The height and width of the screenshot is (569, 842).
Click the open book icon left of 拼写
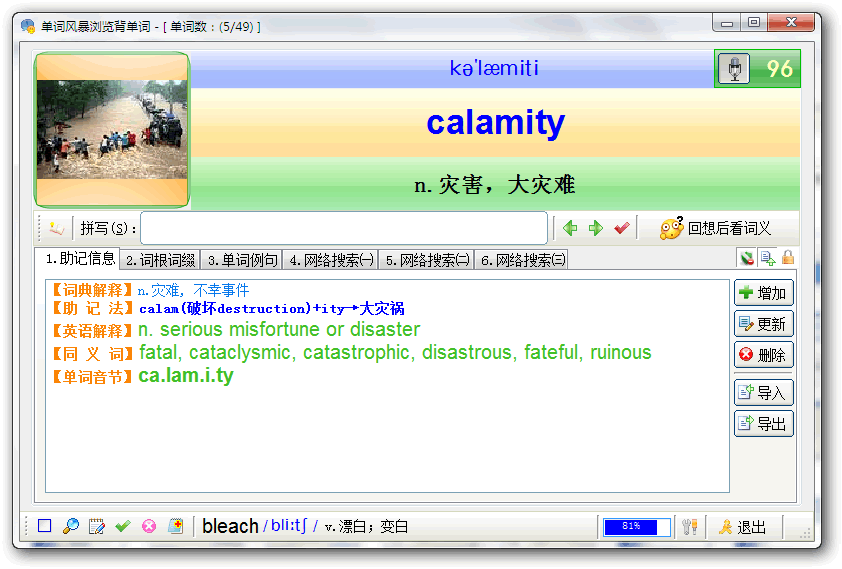[x=57, y=228]
